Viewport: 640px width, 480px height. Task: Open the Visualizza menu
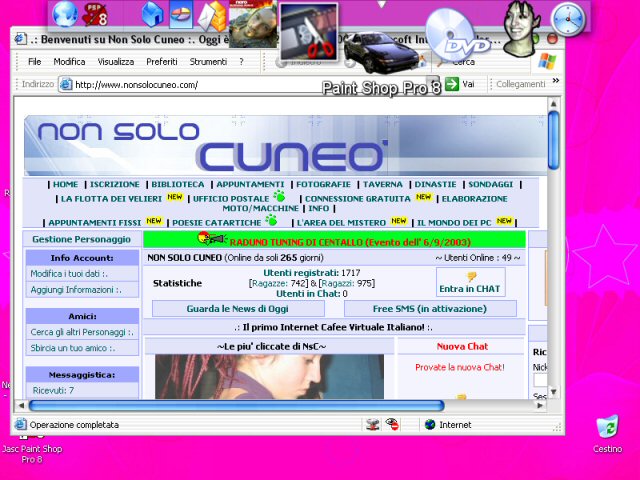[115, 61]
